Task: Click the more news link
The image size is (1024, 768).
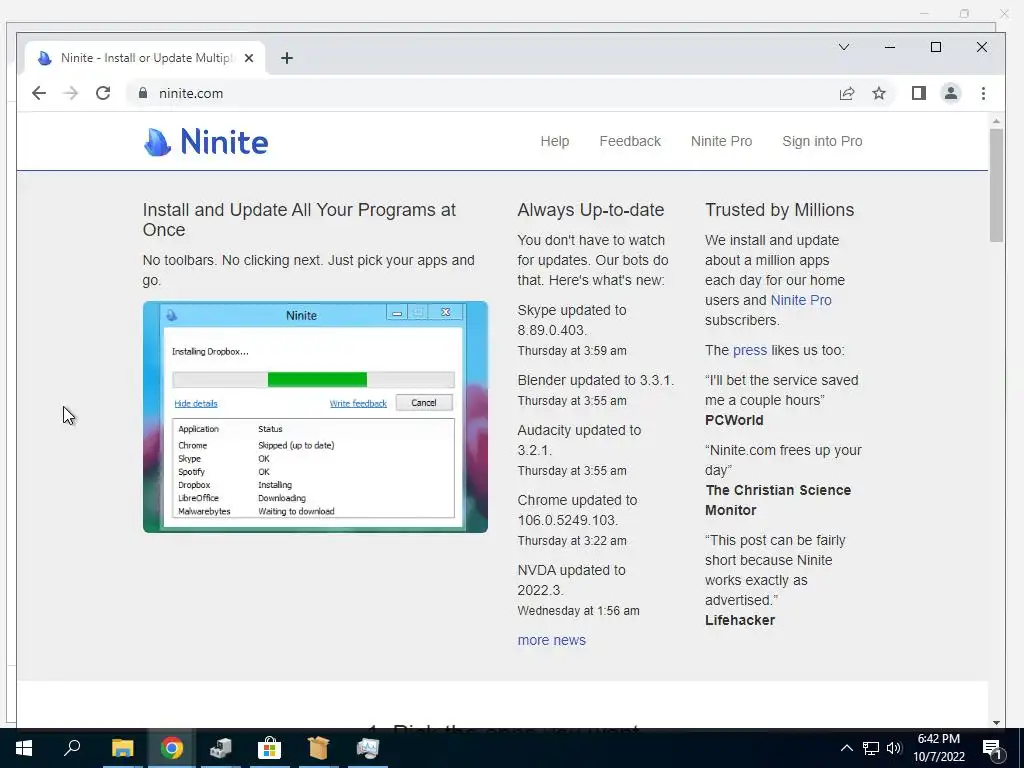Action: [x=552, y=640]
